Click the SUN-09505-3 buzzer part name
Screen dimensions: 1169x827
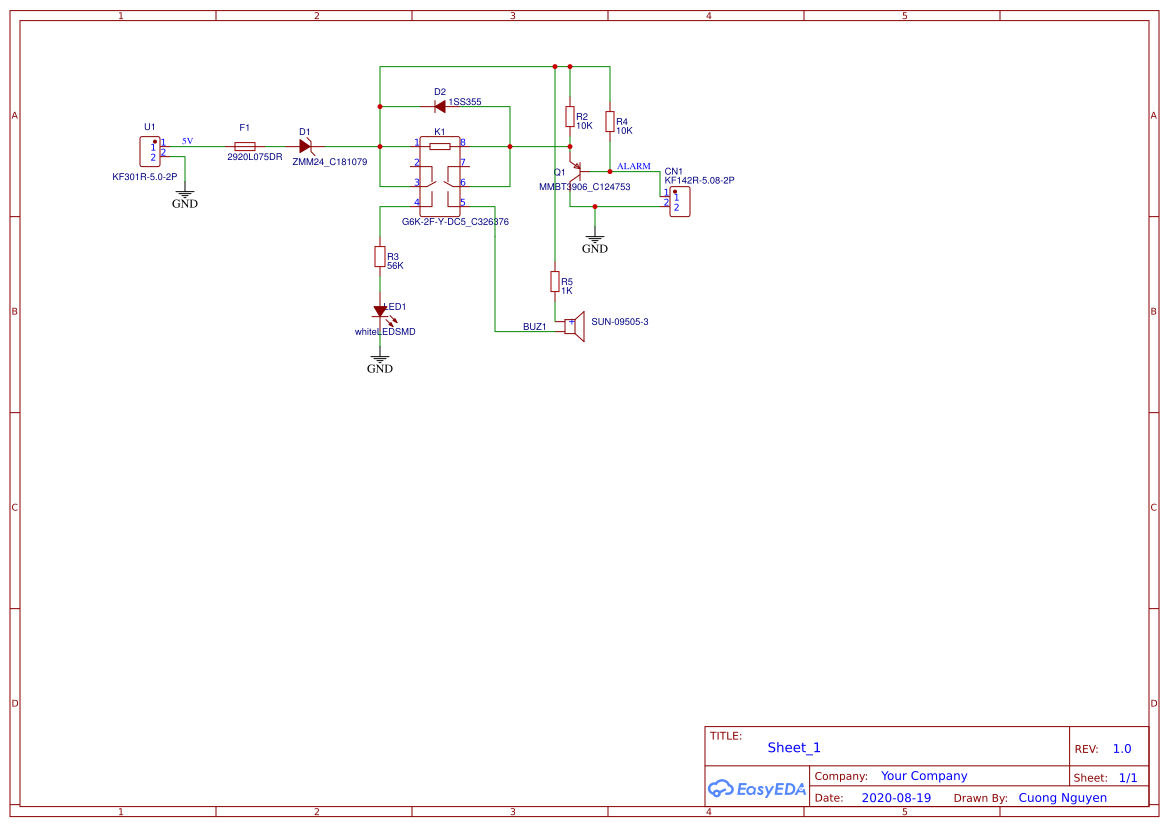620,322
